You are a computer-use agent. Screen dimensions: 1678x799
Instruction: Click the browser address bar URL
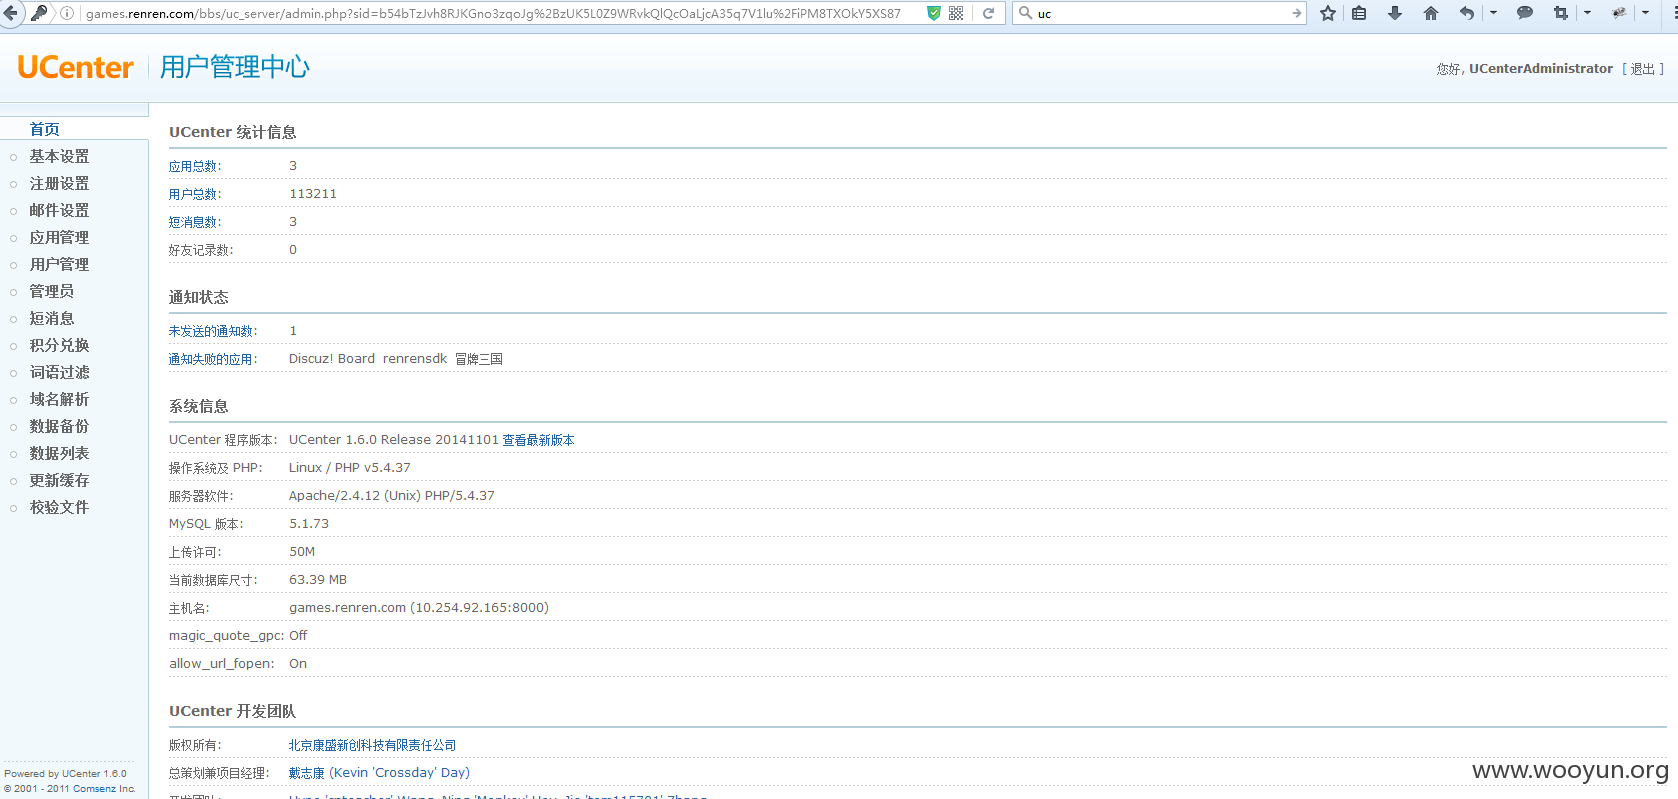[493, 13]
